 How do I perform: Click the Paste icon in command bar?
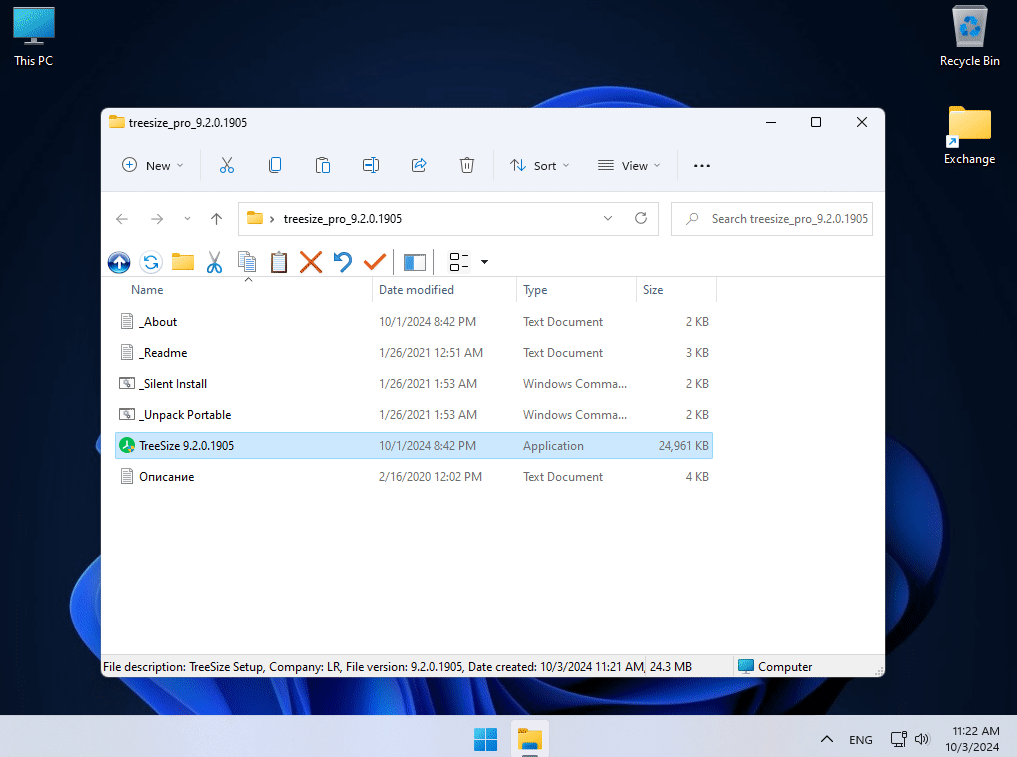322,165
